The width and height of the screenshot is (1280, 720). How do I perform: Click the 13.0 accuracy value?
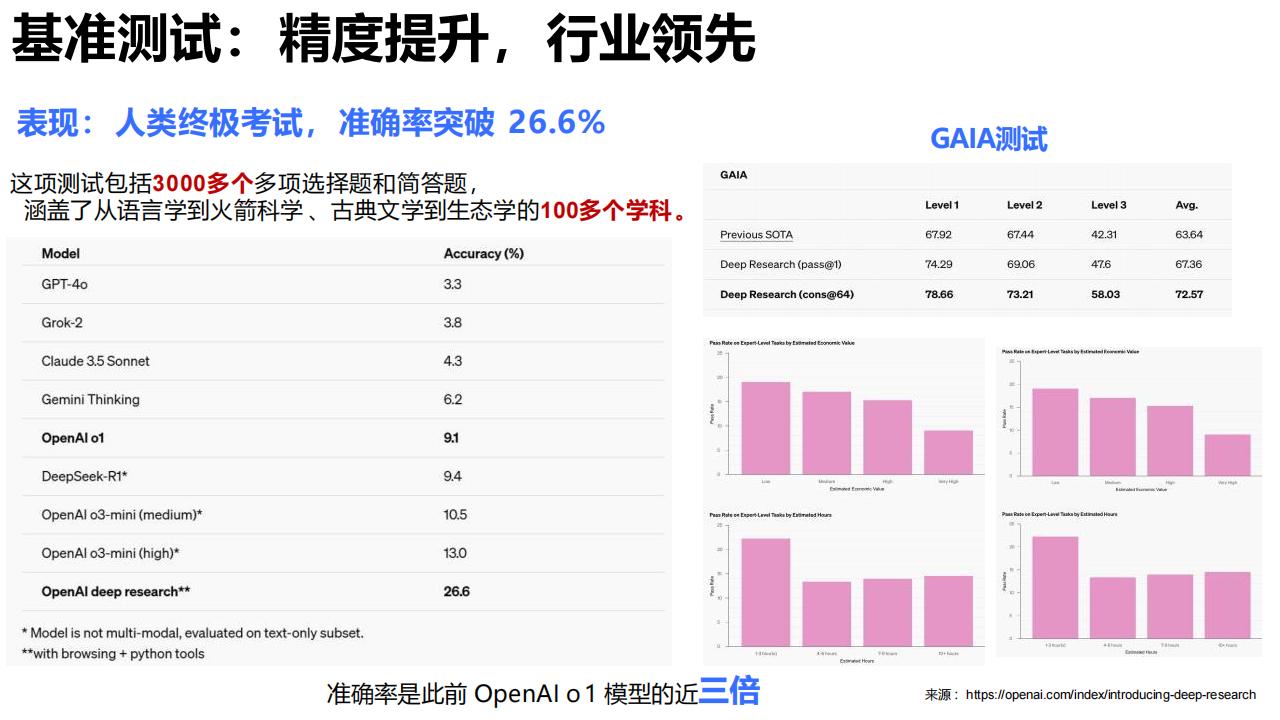[455, 553]
